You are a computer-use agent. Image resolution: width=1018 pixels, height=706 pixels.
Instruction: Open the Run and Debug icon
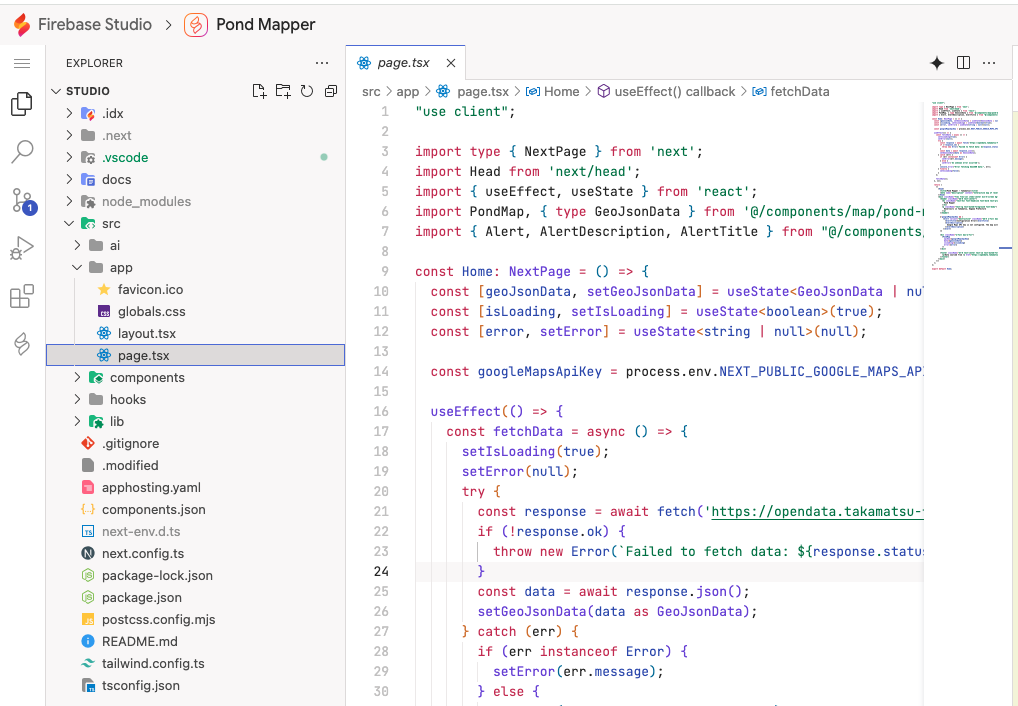point(22,248)
